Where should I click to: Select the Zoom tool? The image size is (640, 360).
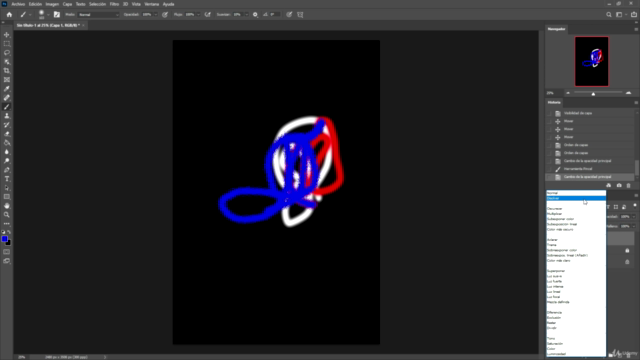pyautogui.click(x=7, y=215)
